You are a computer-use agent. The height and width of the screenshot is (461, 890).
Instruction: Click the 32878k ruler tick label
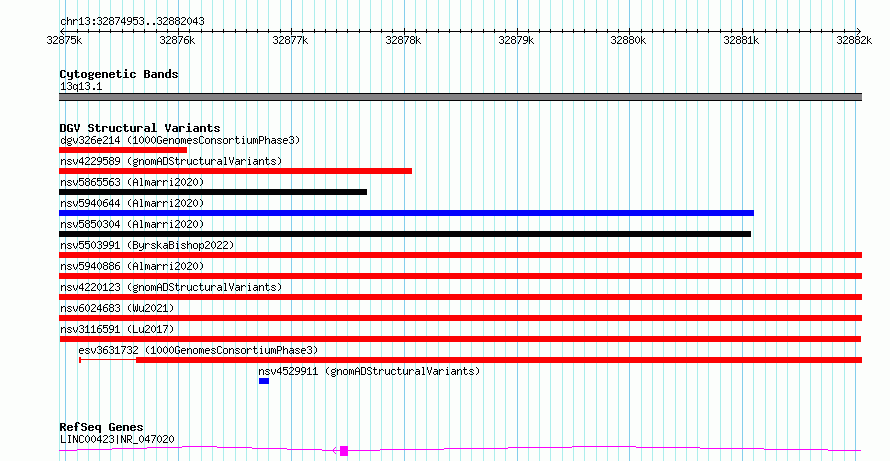[x=403, y=40]
